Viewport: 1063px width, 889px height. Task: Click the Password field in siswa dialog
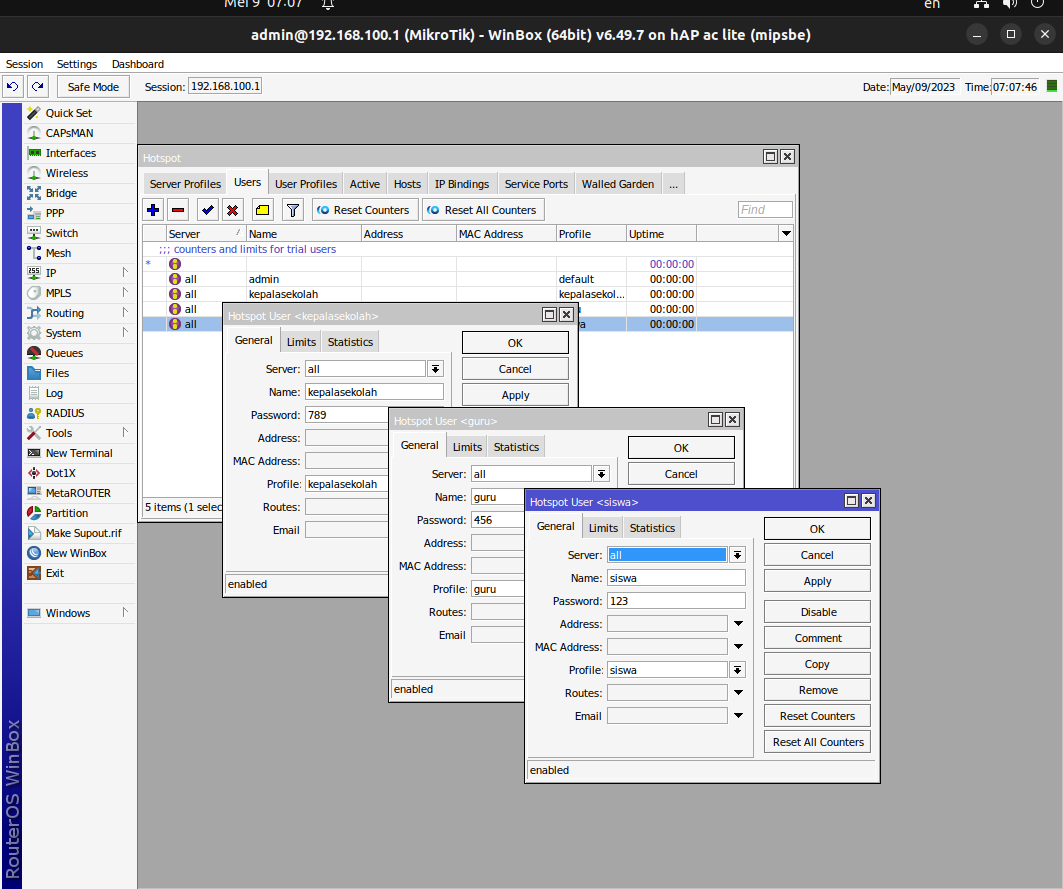(676, 601)
